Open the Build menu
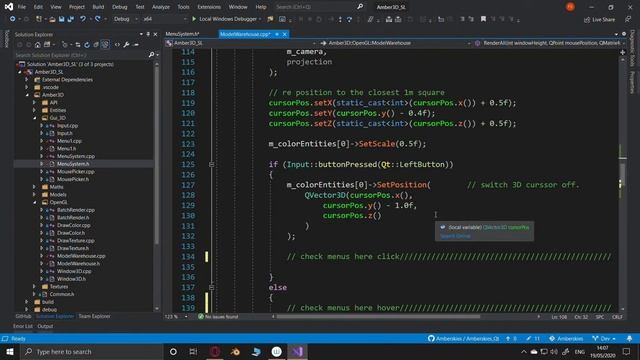Image resolution: width=640 pixels, height=360 pixels. tap(98, 7)
